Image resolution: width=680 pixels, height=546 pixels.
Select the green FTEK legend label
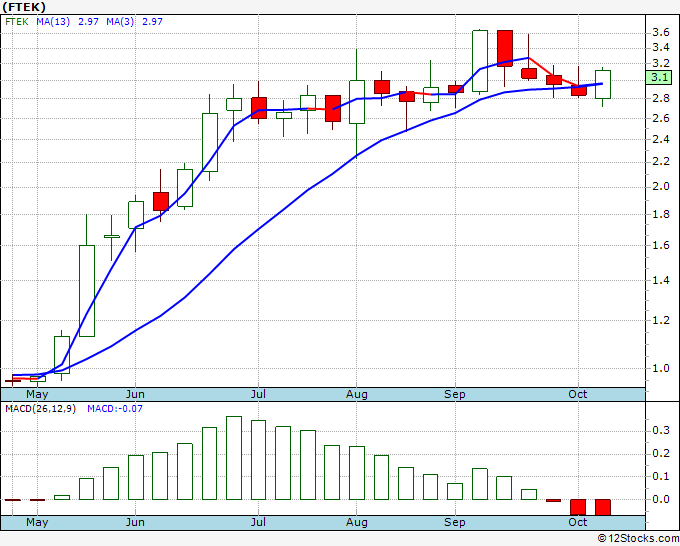(x=17, y=22)
